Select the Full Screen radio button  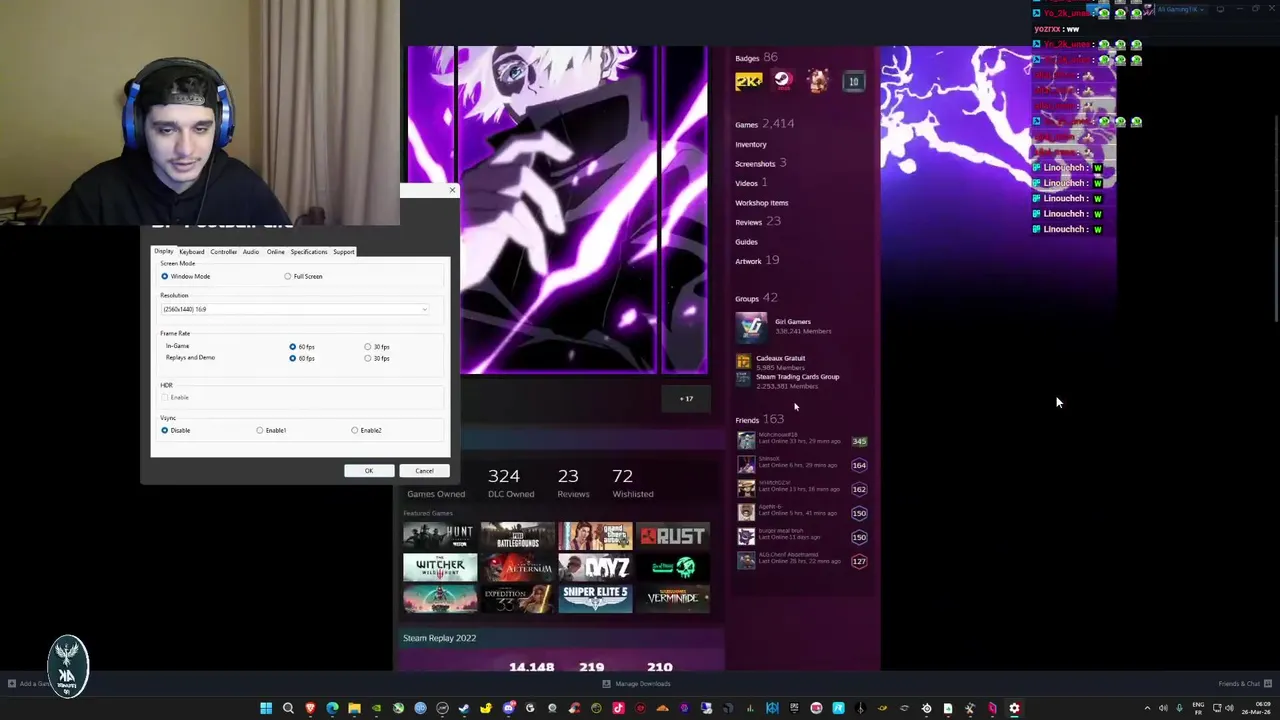(x=288, y=276)
